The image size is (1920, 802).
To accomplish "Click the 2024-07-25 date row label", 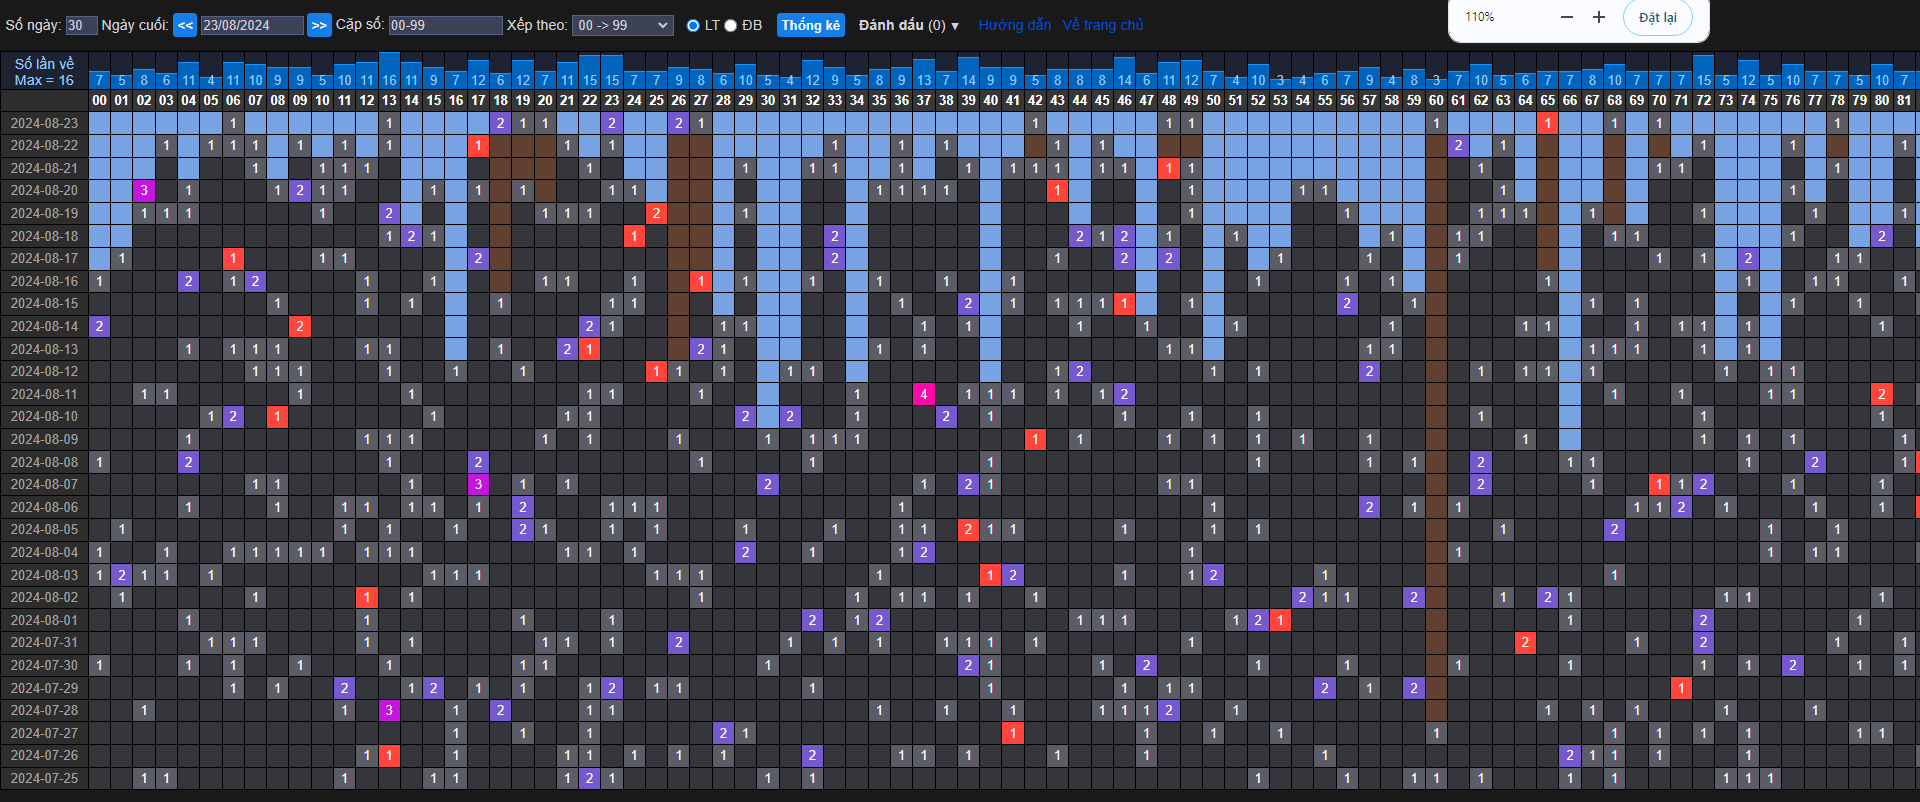I will [x=44, y=778].
